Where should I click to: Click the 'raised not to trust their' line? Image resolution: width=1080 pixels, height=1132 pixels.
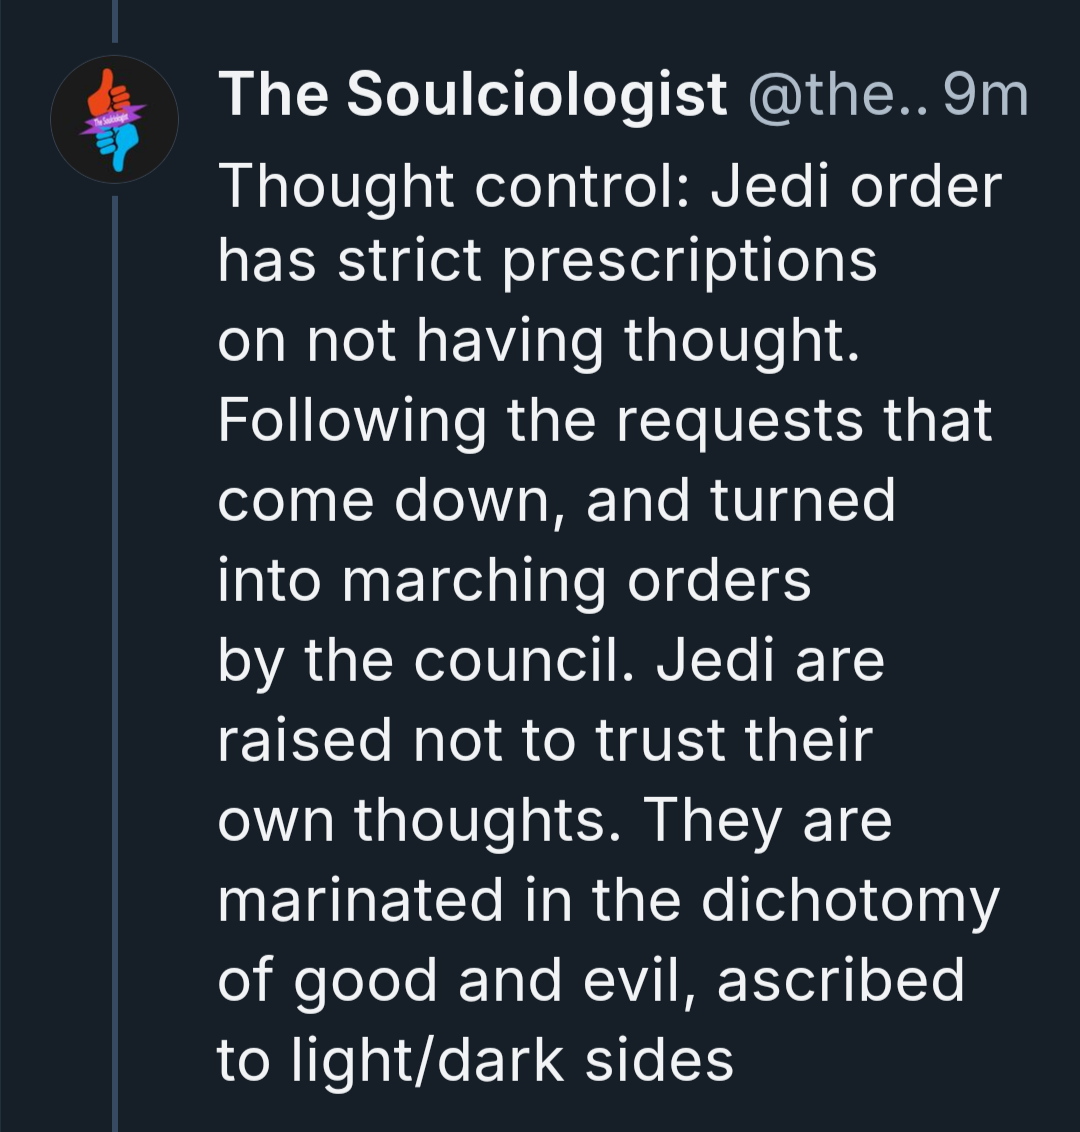(x=546, y=740)
